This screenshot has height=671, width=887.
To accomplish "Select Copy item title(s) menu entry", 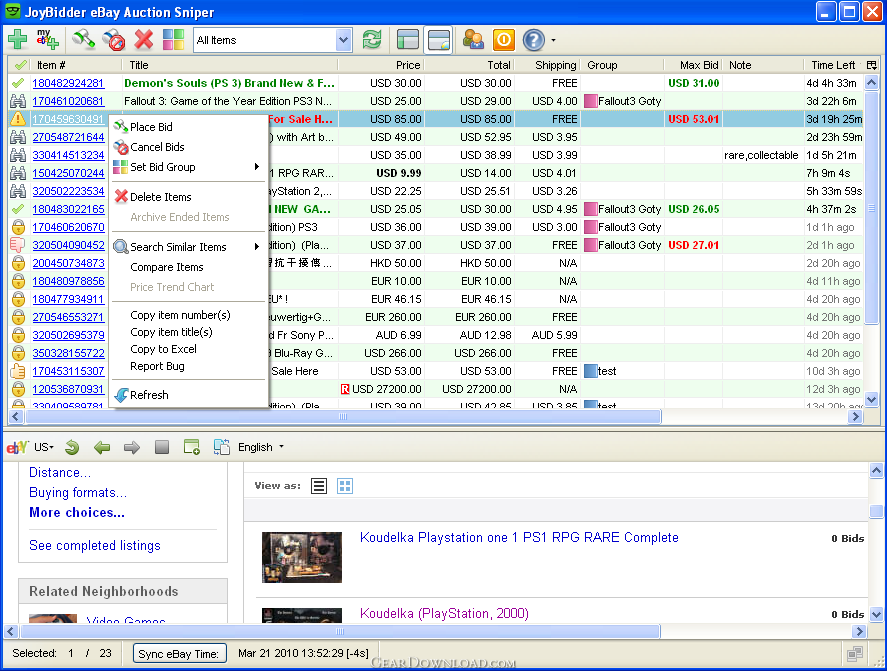I will (171, 332).
